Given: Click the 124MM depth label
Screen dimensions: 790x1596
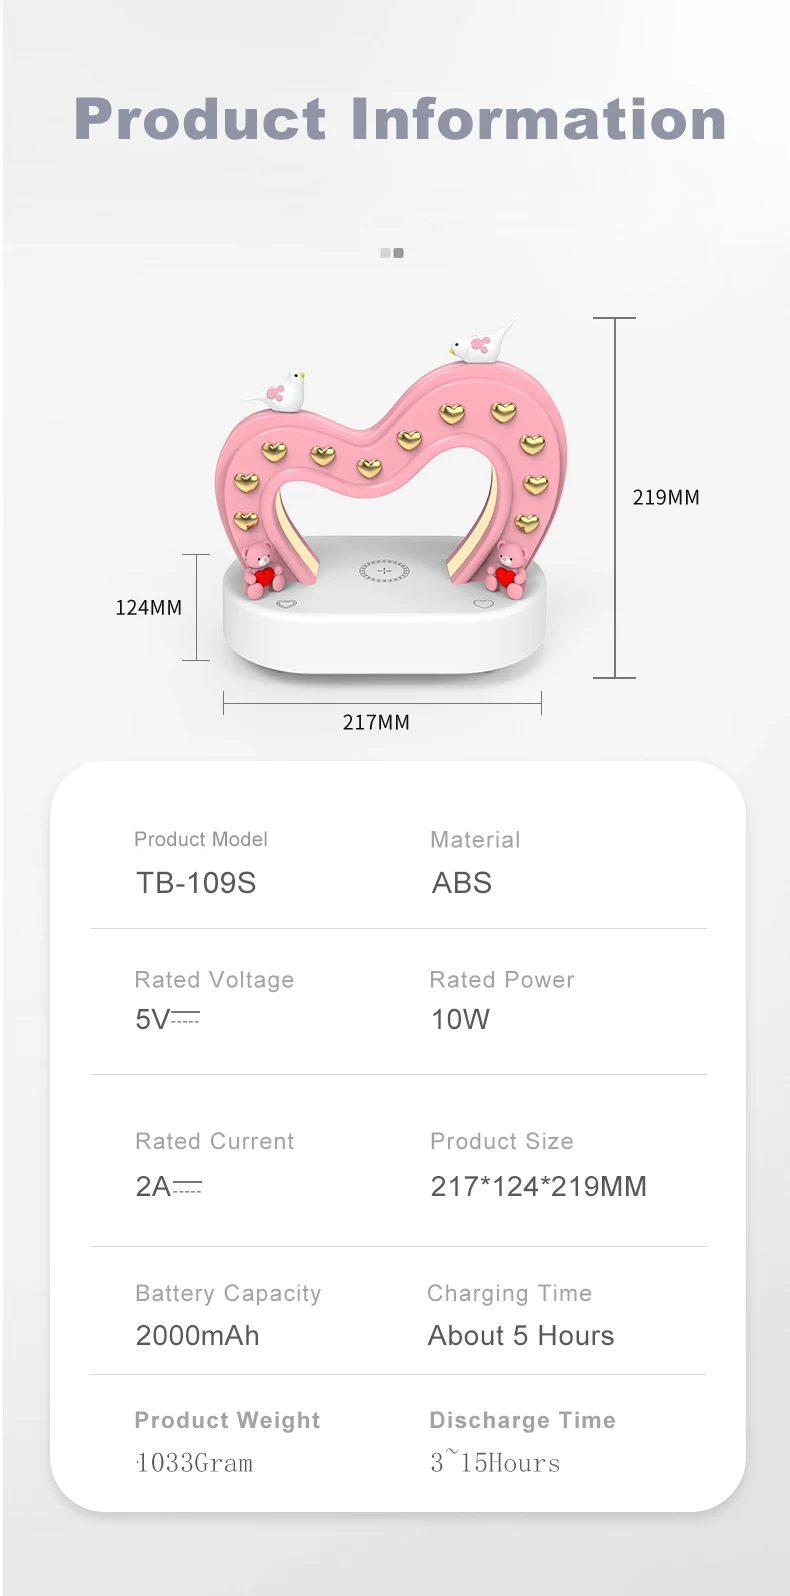Looking at the screenshot, I should tap(149, 607).
